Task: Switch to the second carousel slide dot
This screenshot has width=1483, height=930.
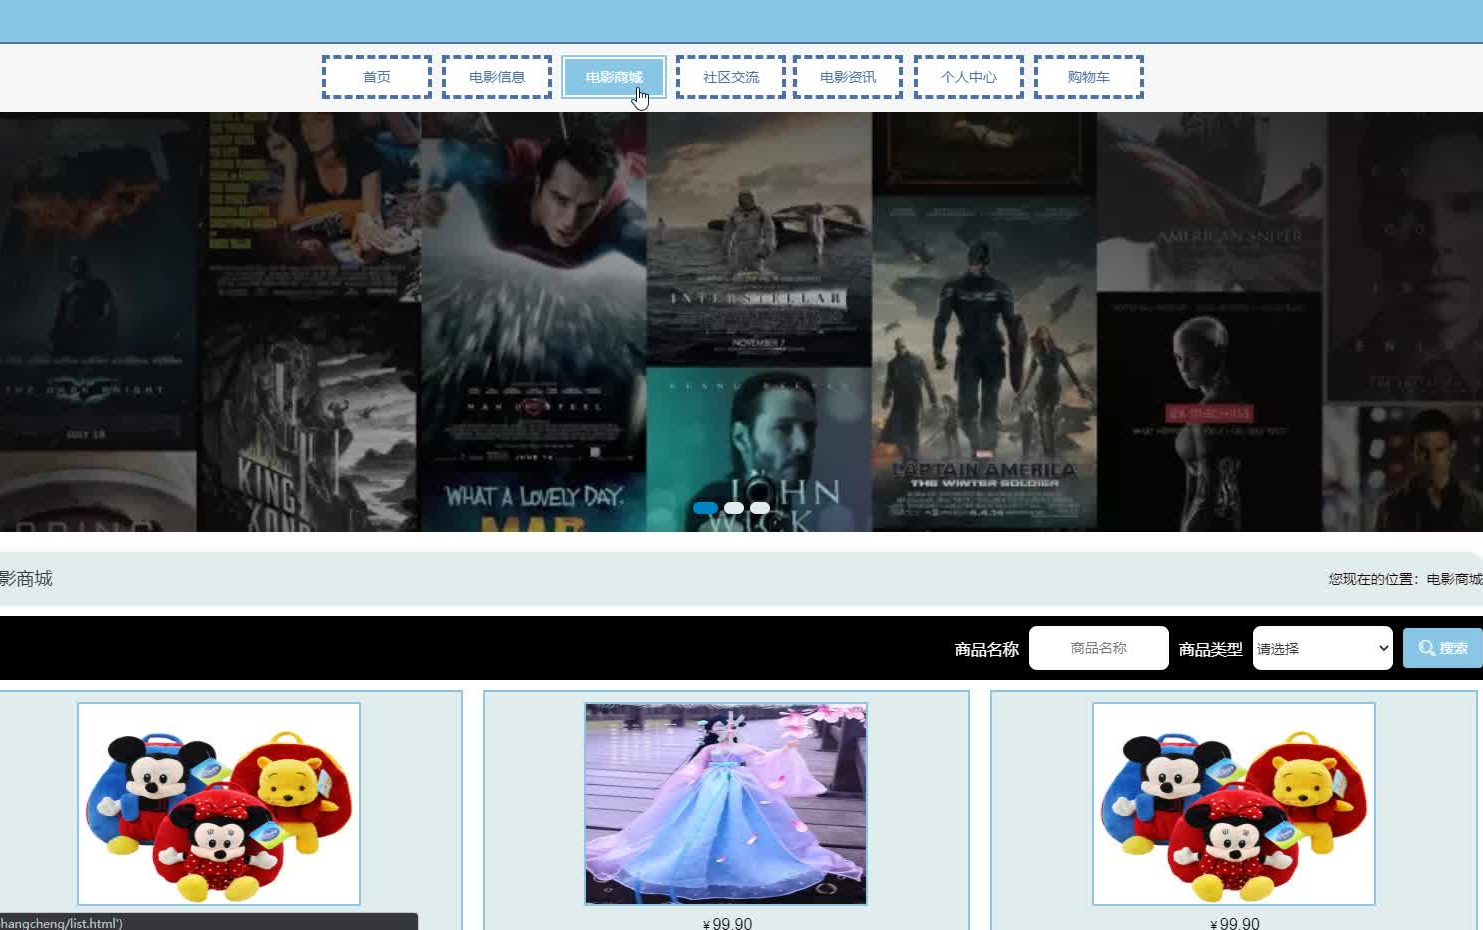Action: [x=734, y=508]
